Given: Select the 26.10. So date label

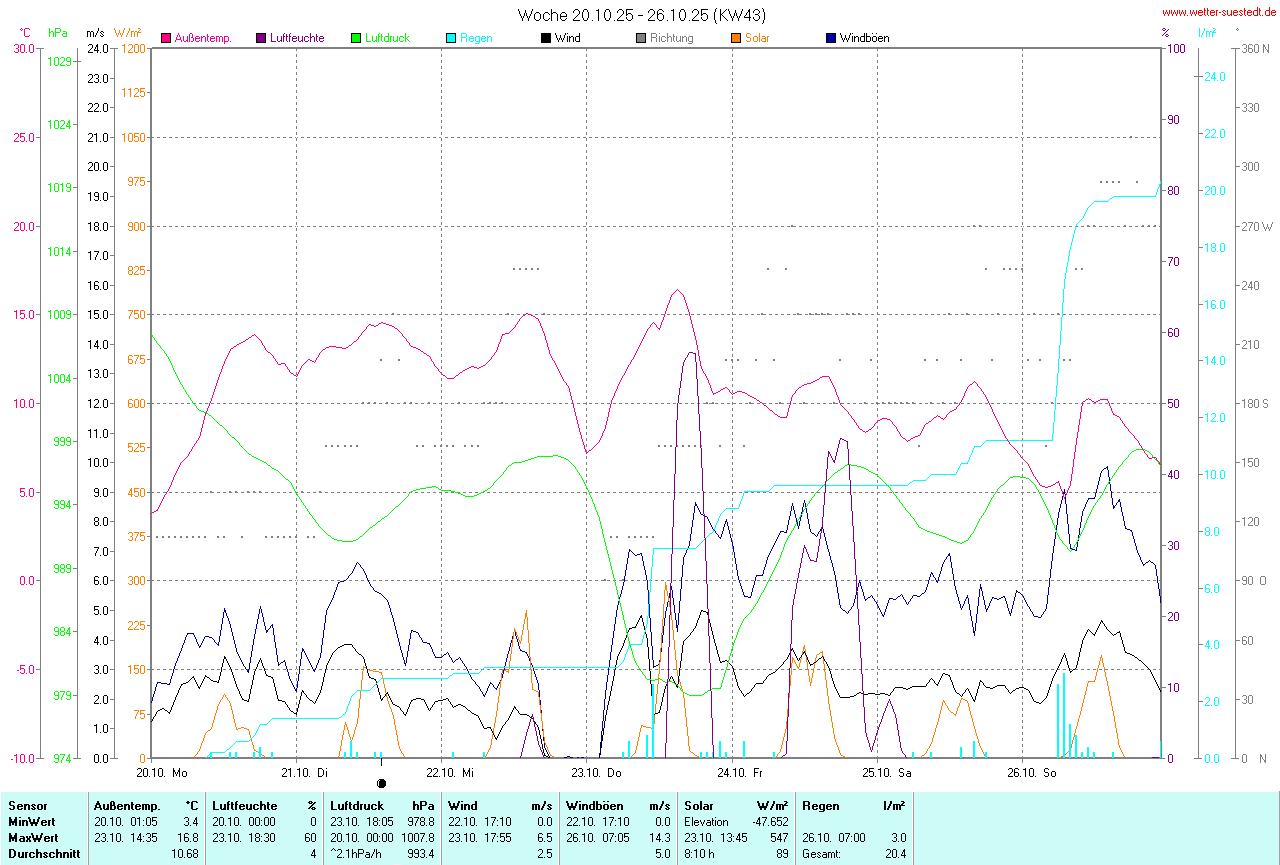Looking at the screenshot, I should pyautogui.click(x=1031, y=773).
